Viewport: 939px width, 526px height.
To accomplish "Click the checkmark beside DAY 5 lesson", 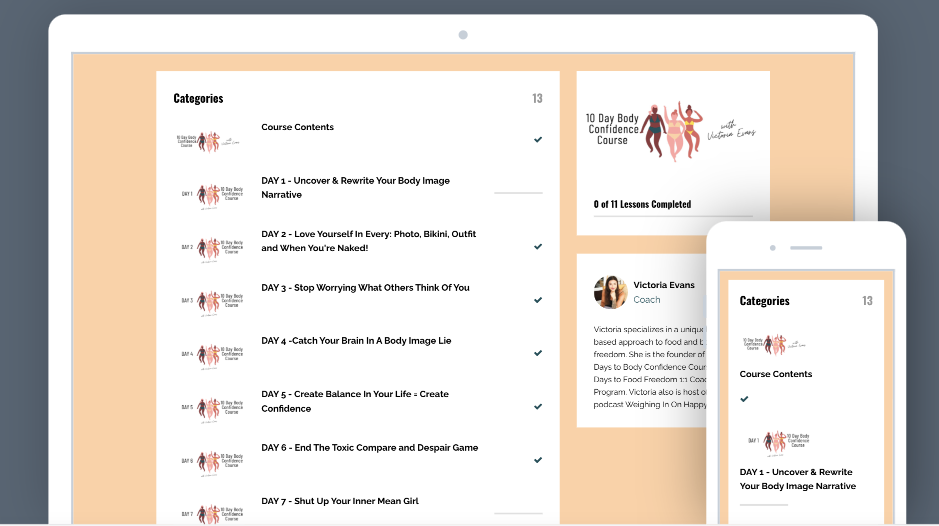I will click(x=538, y=406).
